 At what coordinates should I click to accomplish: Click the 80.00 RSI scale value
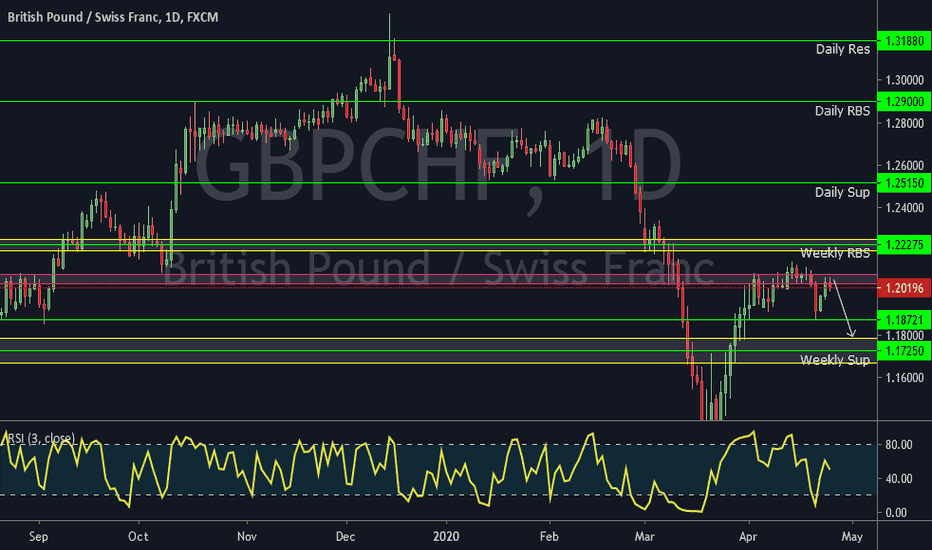pyautogui.click(x=898, y=445)
